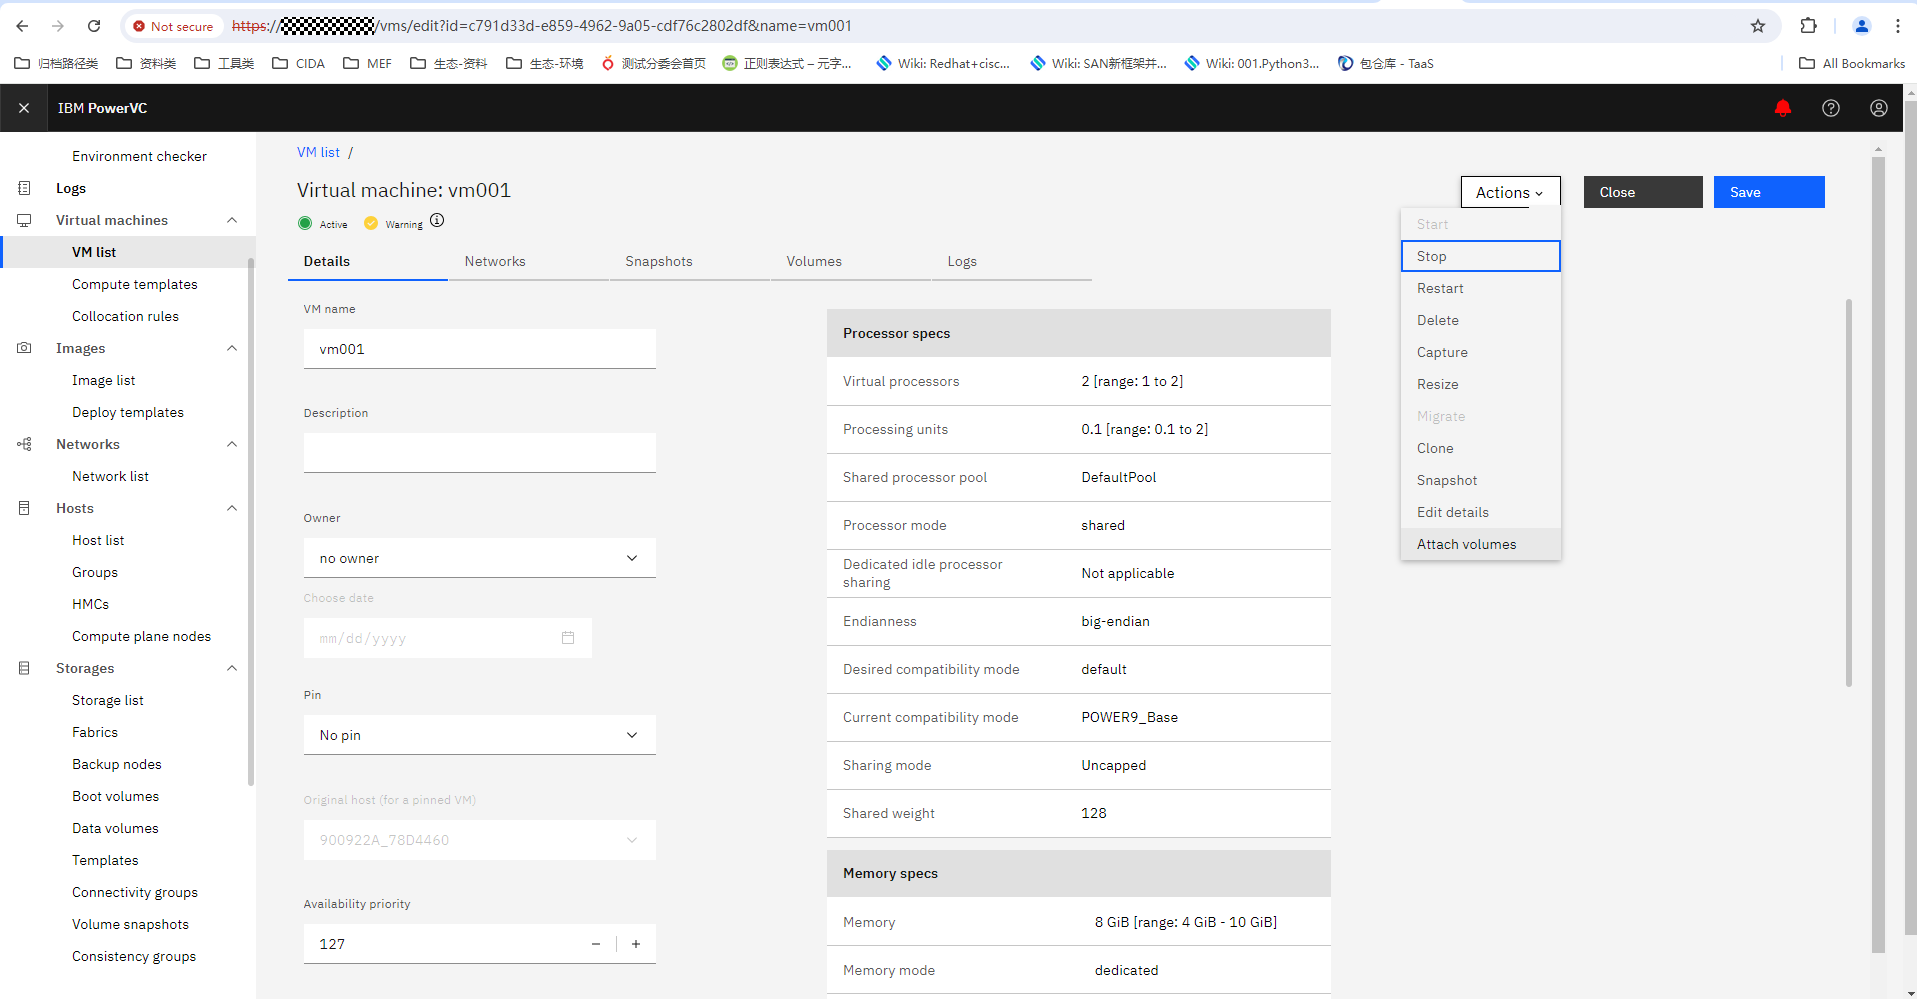Choose Stop from the Actions menu
This screenshot has height=999, width=1917.
click(x=1480, y=256)
